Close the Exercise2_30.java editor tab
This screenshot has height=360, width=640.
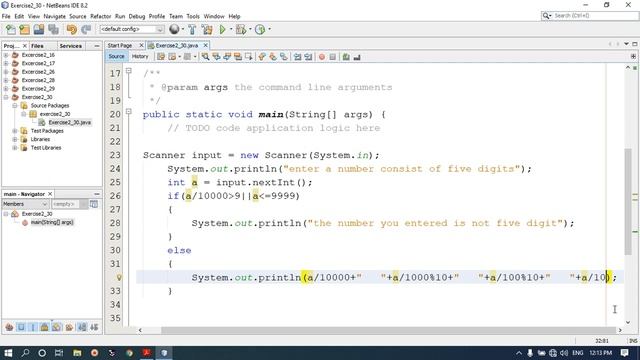206,45
